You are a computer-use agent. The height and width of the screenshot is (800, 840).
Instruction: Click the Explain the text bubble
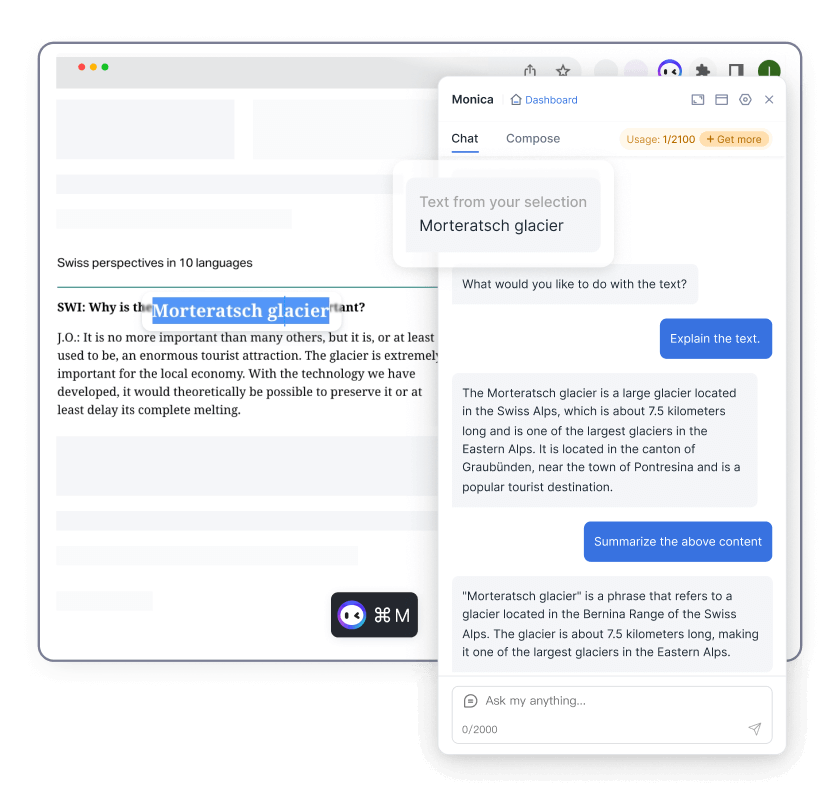(x=716, y=339)
